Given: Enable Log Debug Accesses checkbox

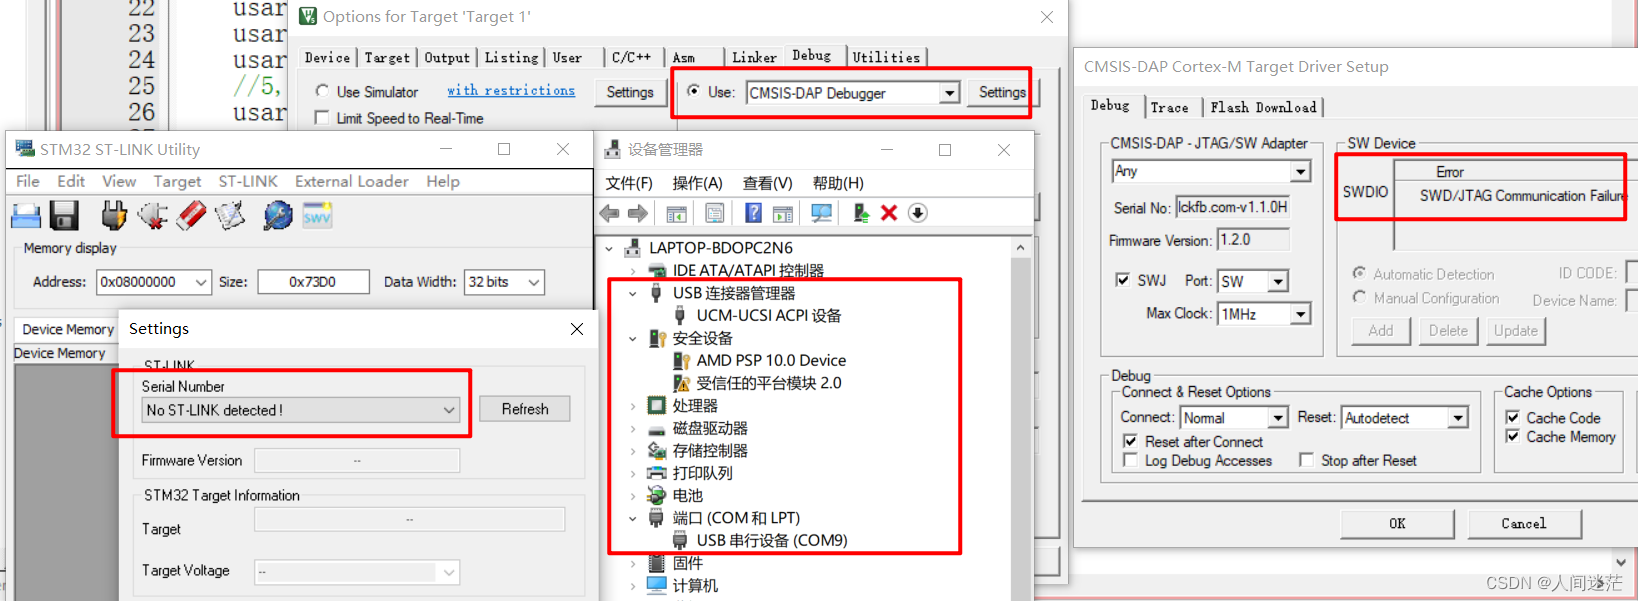Looking at the screenshot, I should (1130, 460).
